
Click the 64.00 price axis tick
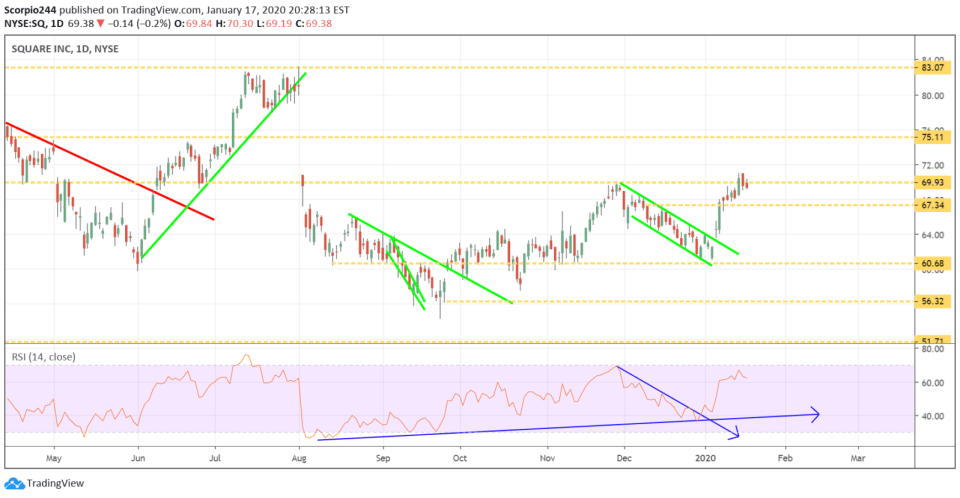point(932,235)
